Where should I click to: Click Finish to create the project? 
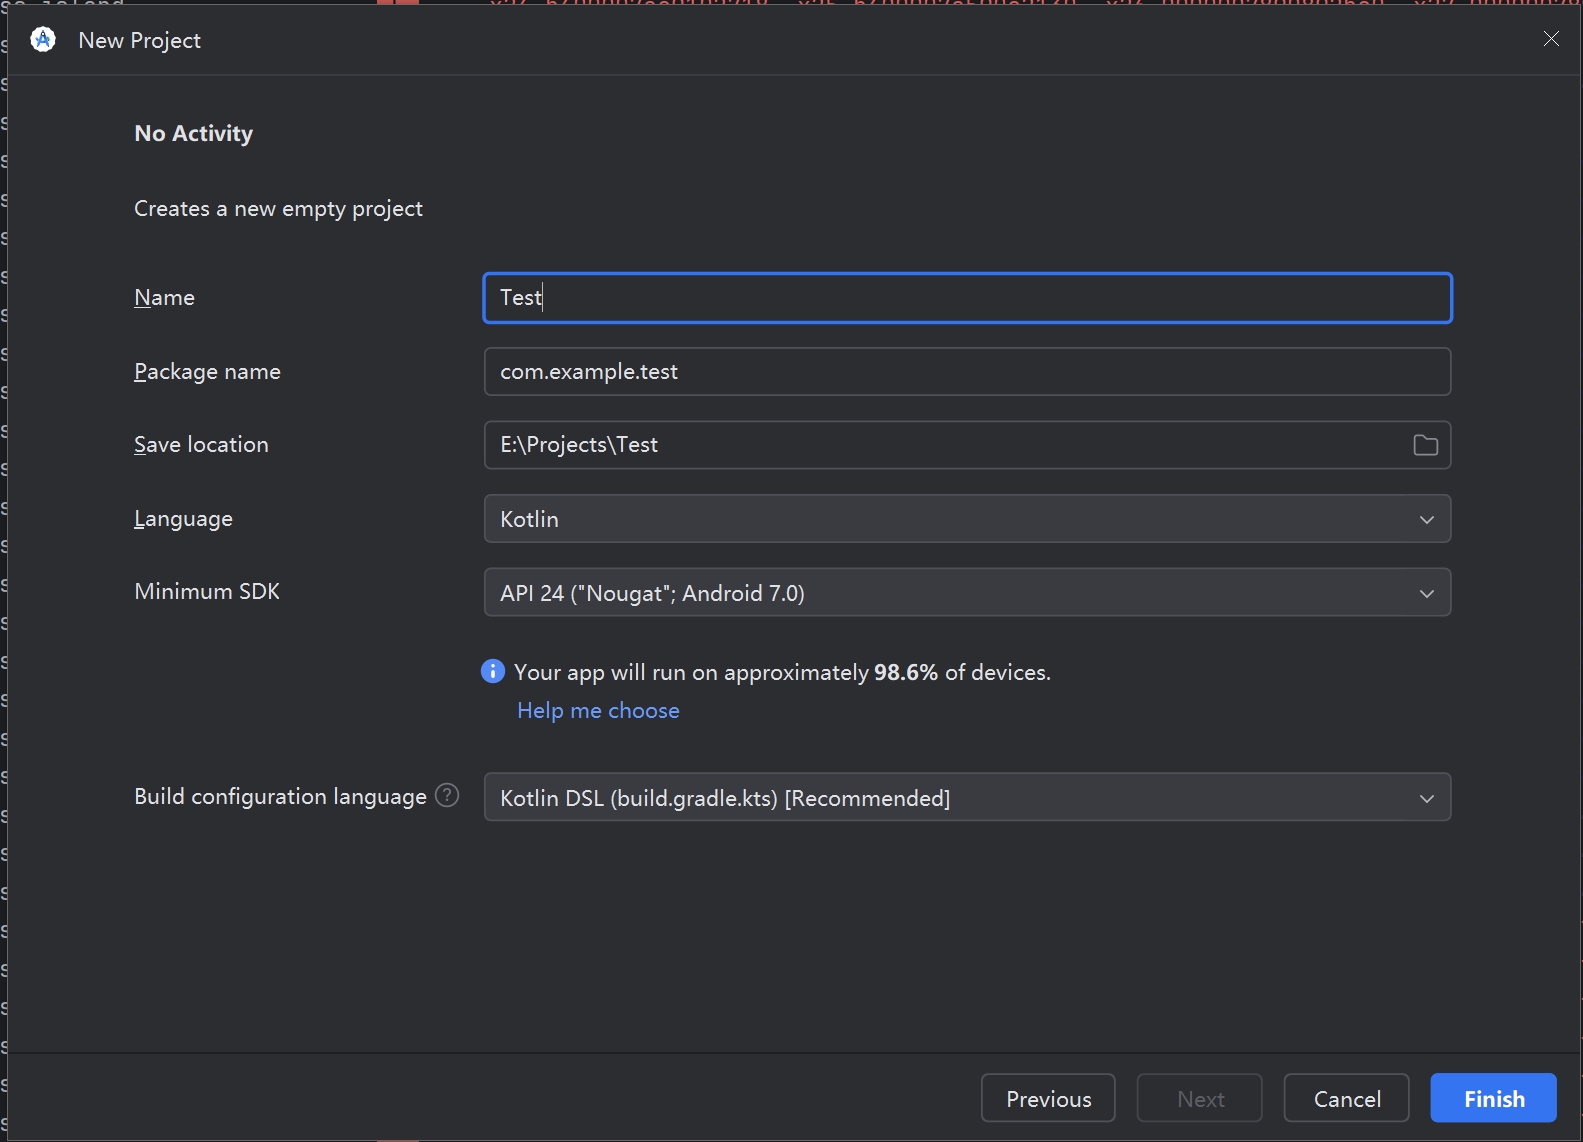1494,1099
